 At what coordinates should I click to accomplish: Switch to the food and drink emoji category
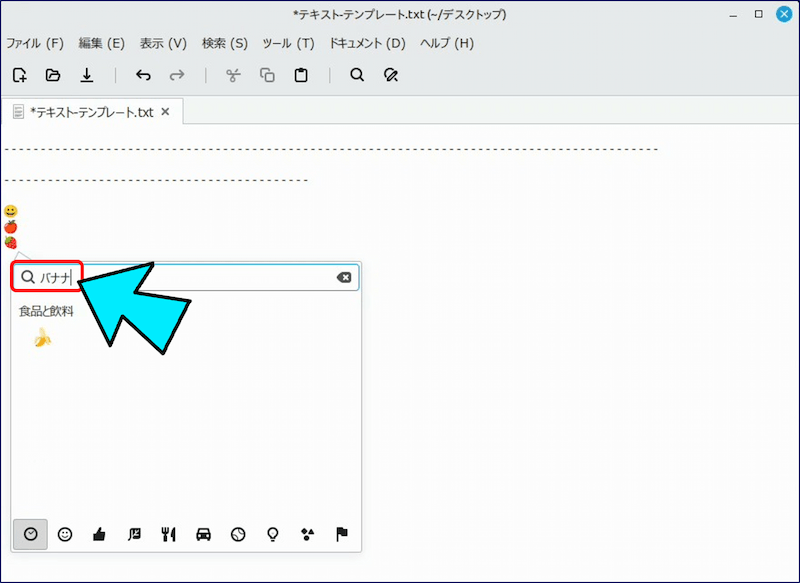168,534
